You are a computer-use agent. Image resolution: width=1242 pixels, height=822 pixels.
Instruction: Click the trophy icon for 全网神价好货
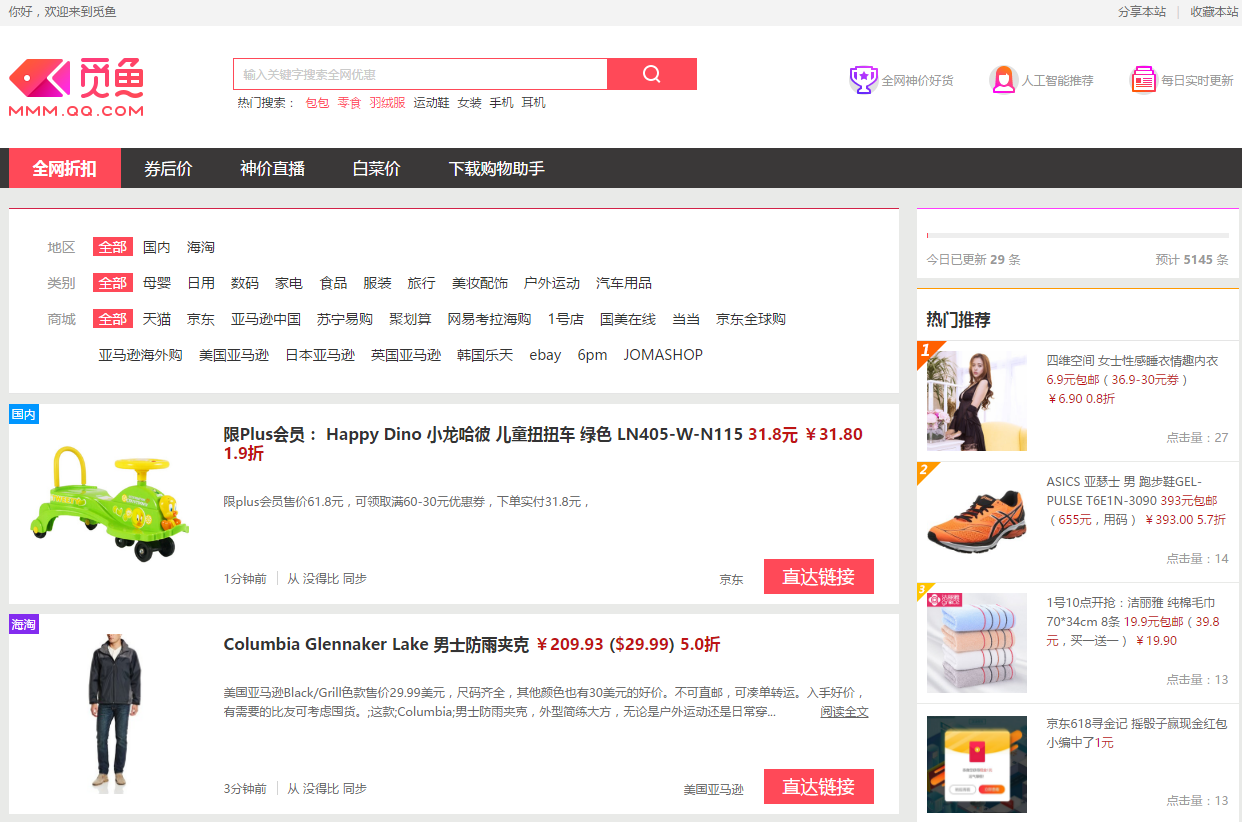863,80
